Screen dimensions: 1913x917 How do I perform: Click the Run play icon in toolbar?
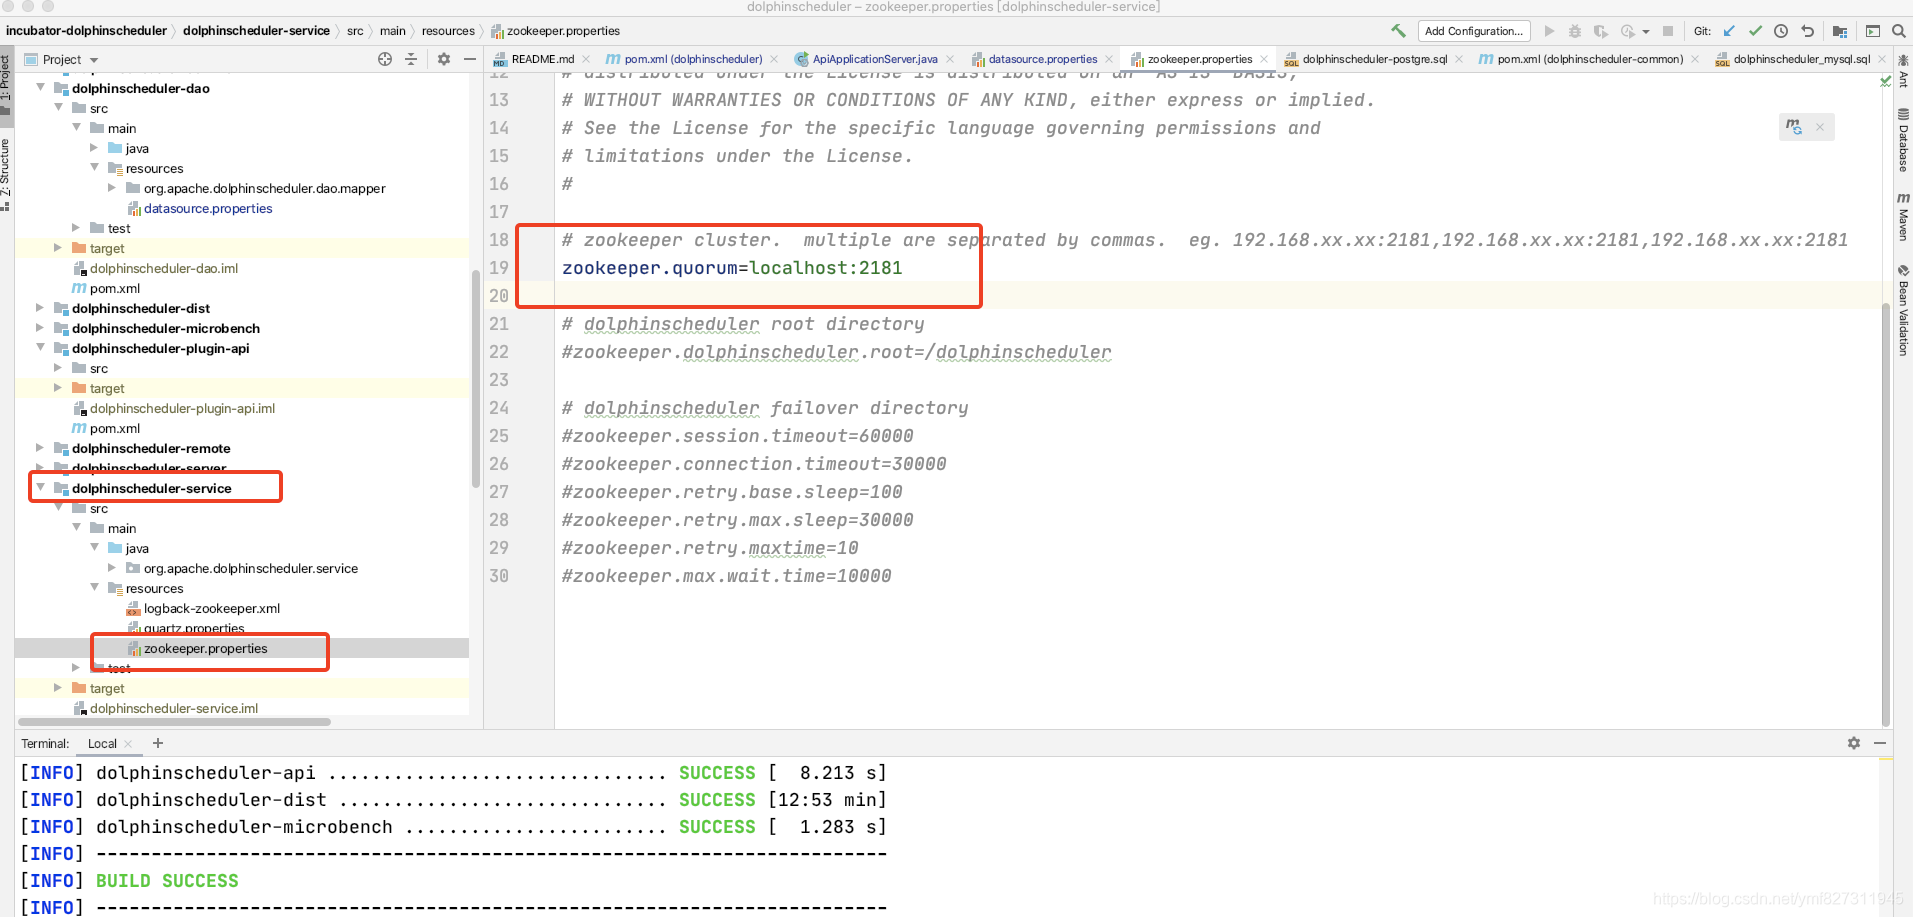pos(1549,31)
